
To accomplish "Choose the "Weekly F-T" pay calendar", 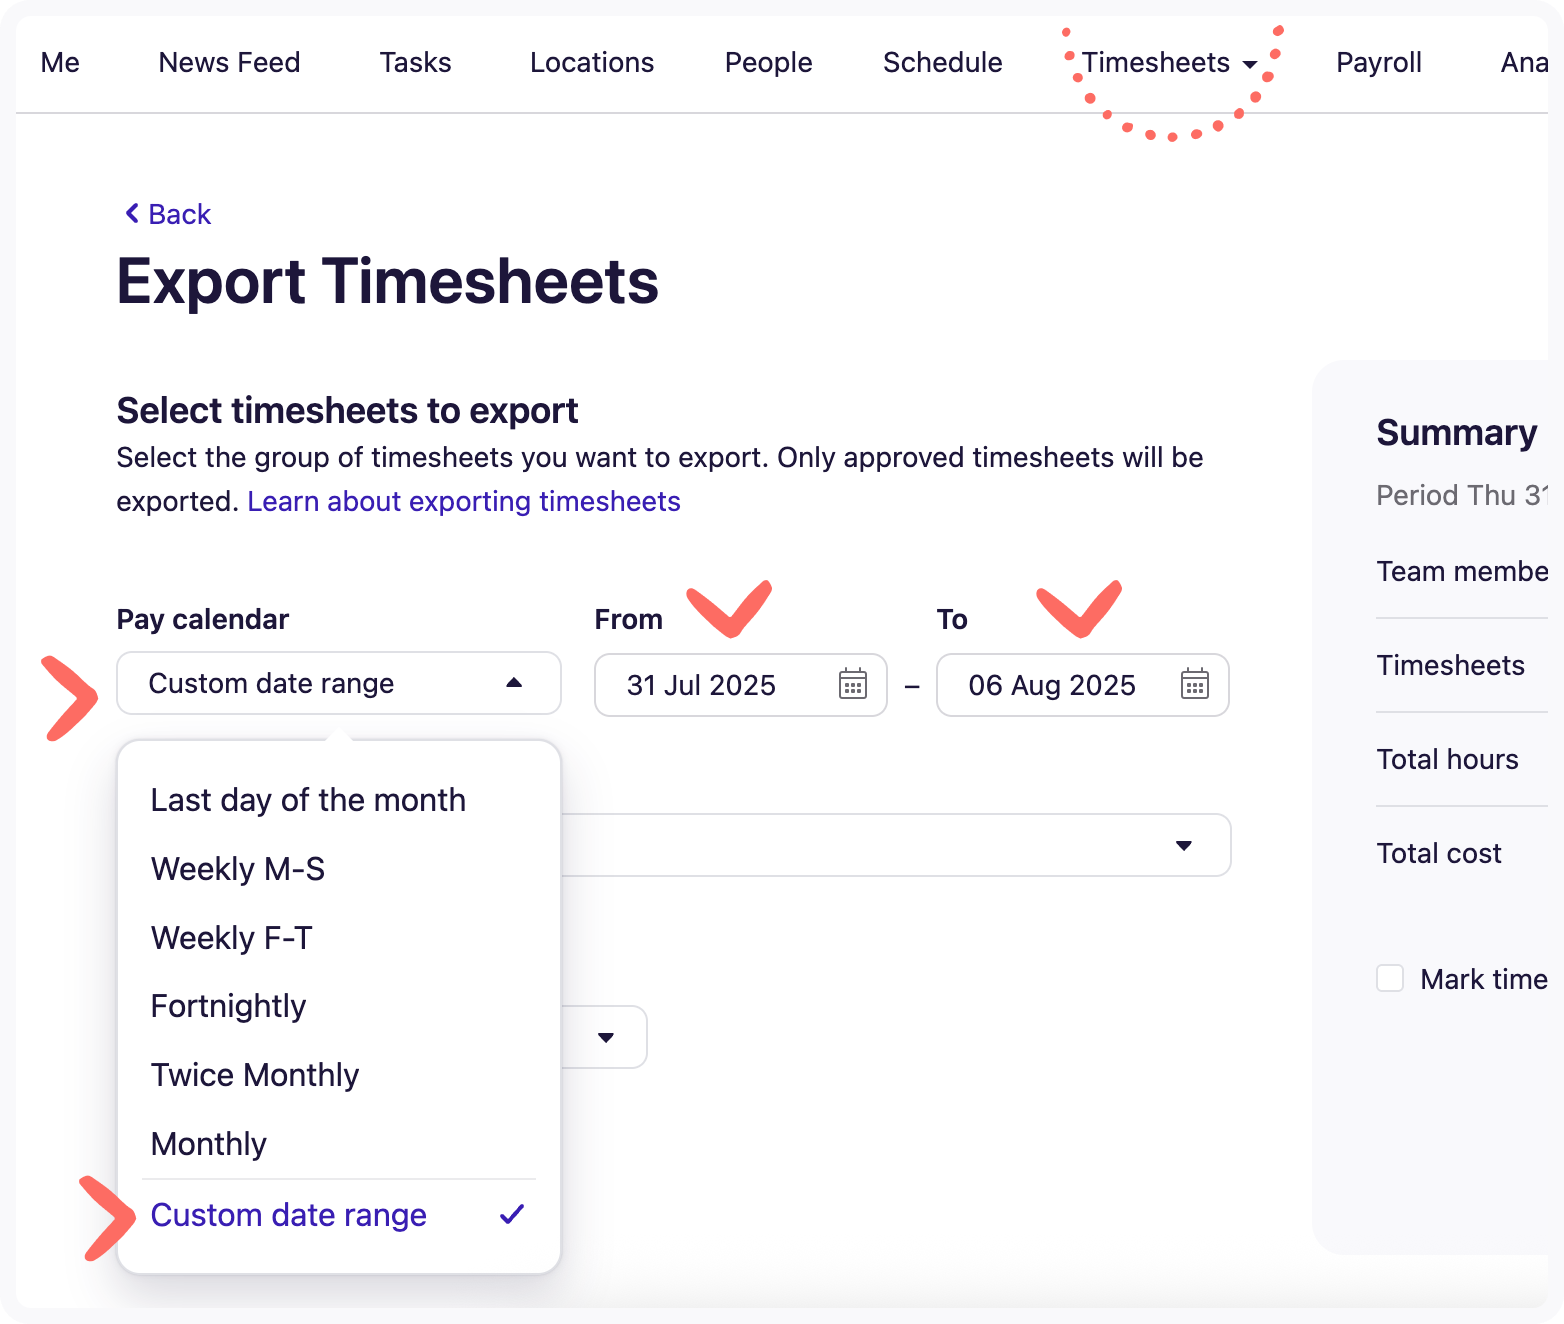I will (231, 938).
